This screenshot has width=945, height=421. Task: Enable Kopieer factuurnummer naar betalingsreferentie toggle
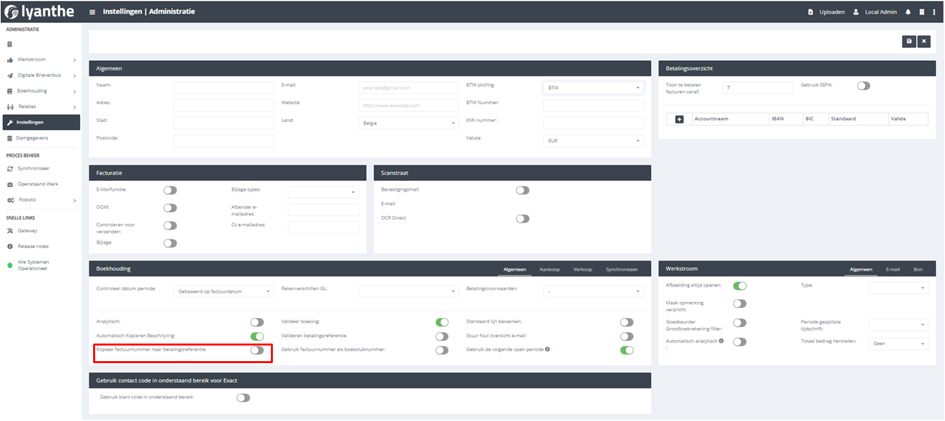(x=257, y=350)
